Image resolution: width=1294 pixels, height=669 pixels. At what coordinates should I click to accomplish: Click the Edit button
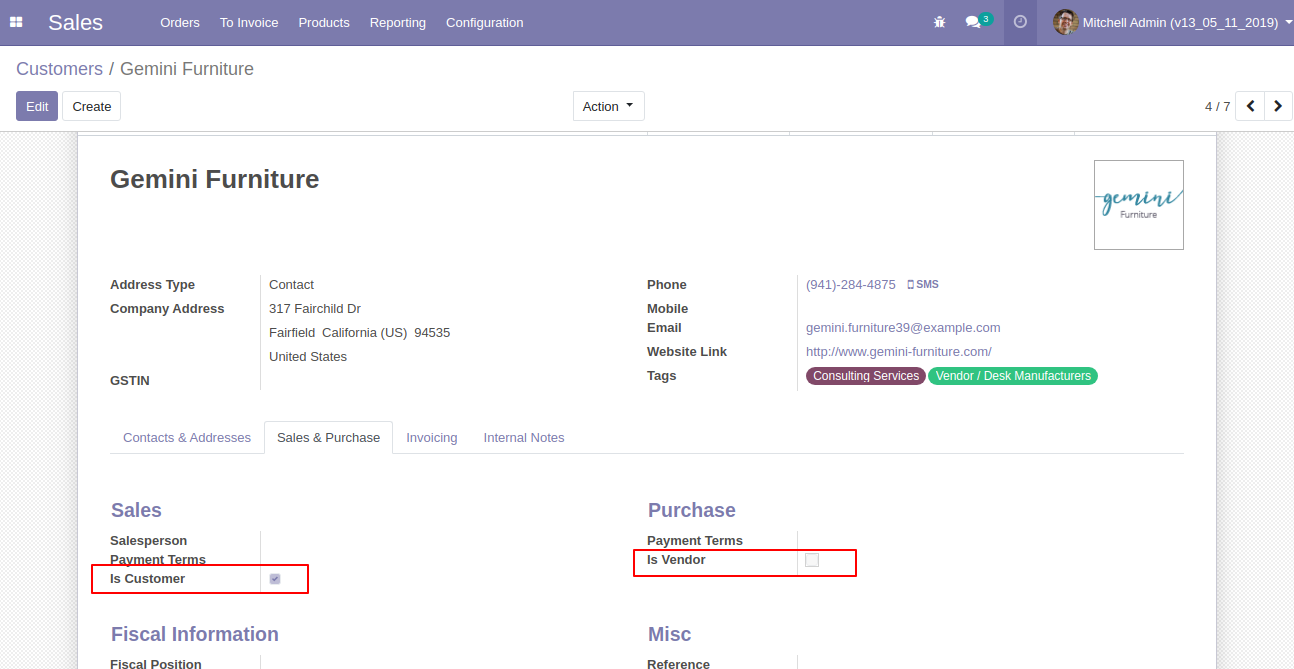point(37,106)
